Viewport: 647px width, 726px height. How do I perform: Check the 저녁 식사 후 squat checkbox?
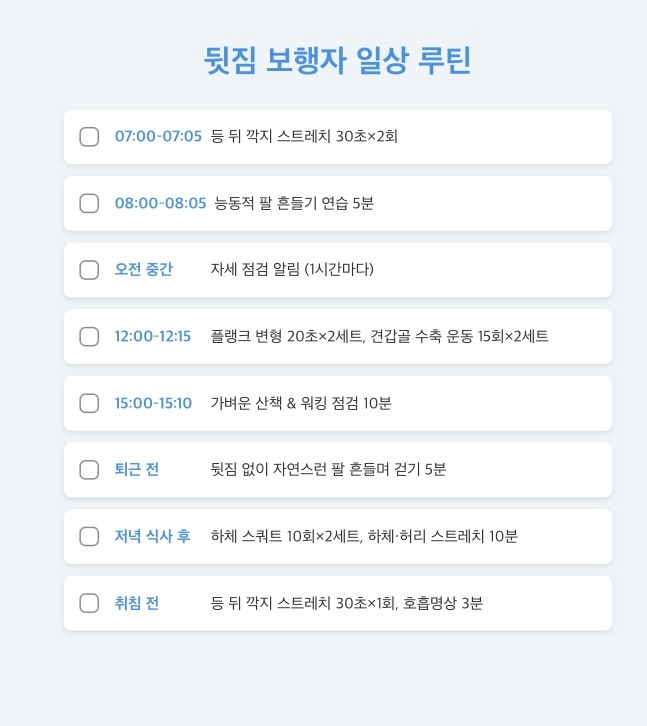89,537
